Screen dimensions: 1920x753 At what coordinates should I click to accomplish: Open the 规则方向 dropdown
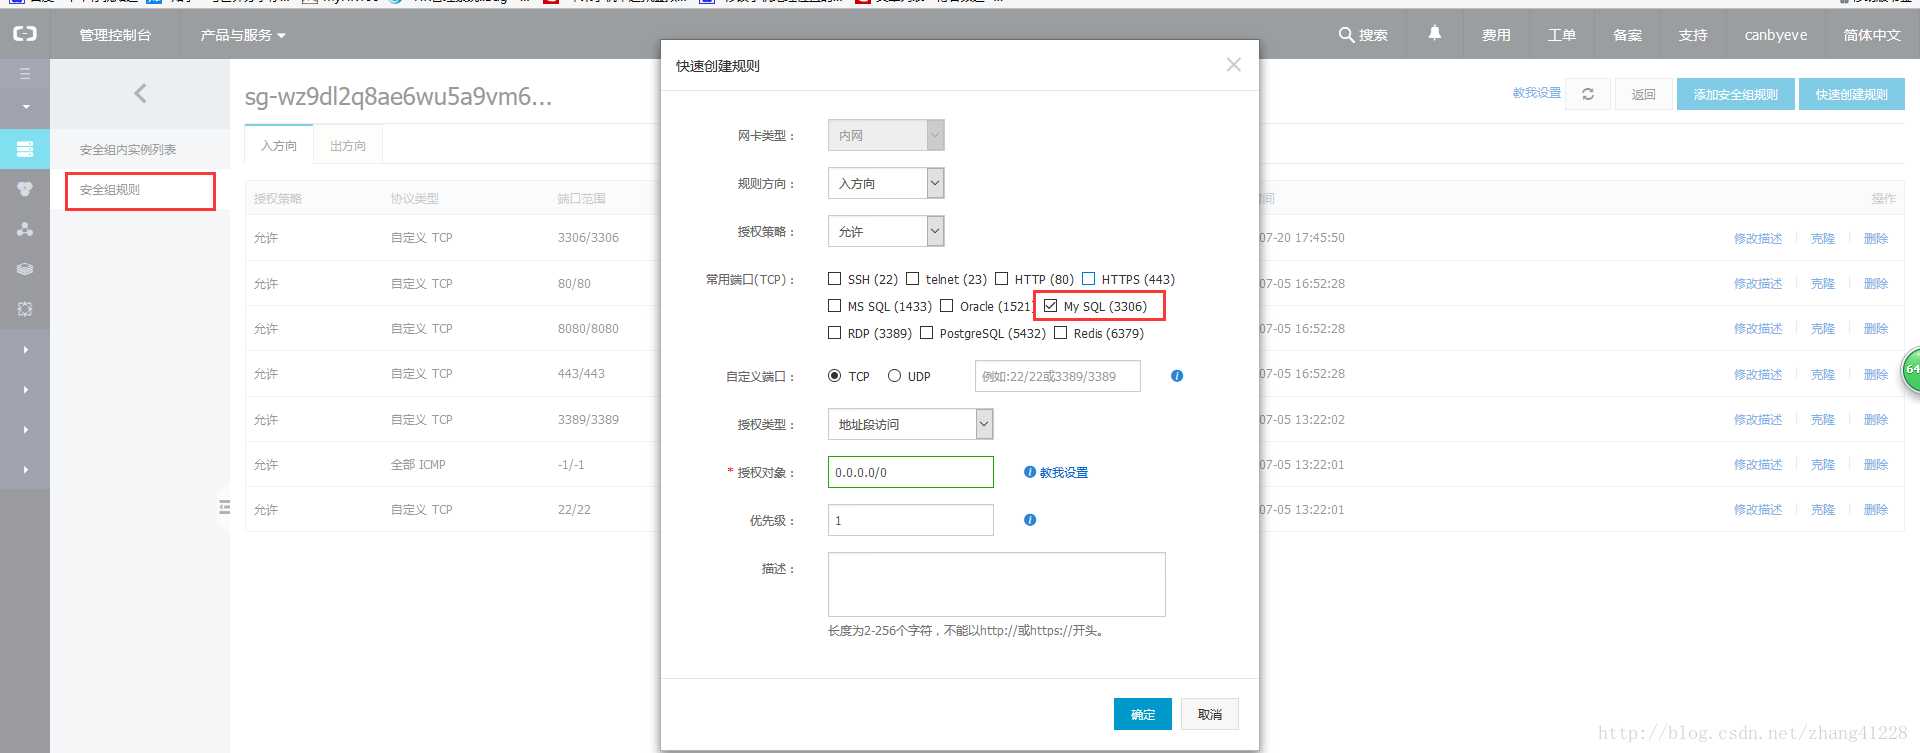tap(886, 183)
